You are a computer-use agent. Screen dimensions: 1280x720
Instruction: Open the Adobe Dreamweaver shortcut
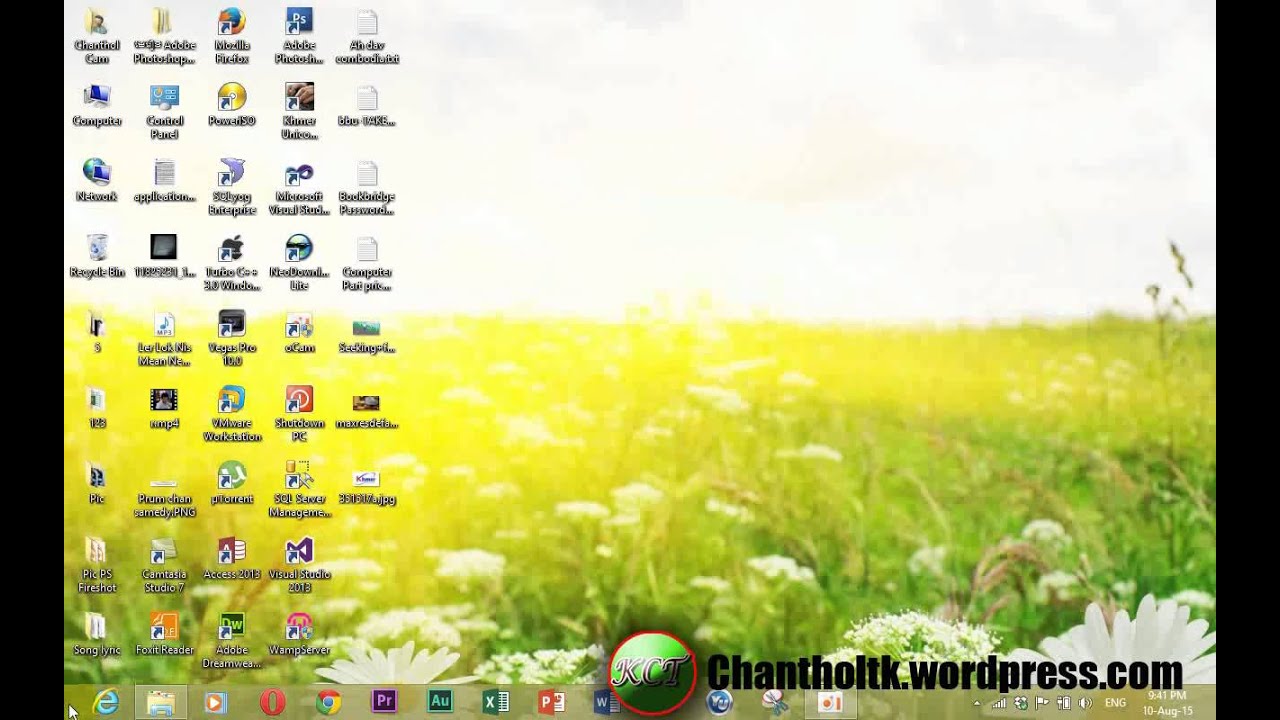(232, 641)
